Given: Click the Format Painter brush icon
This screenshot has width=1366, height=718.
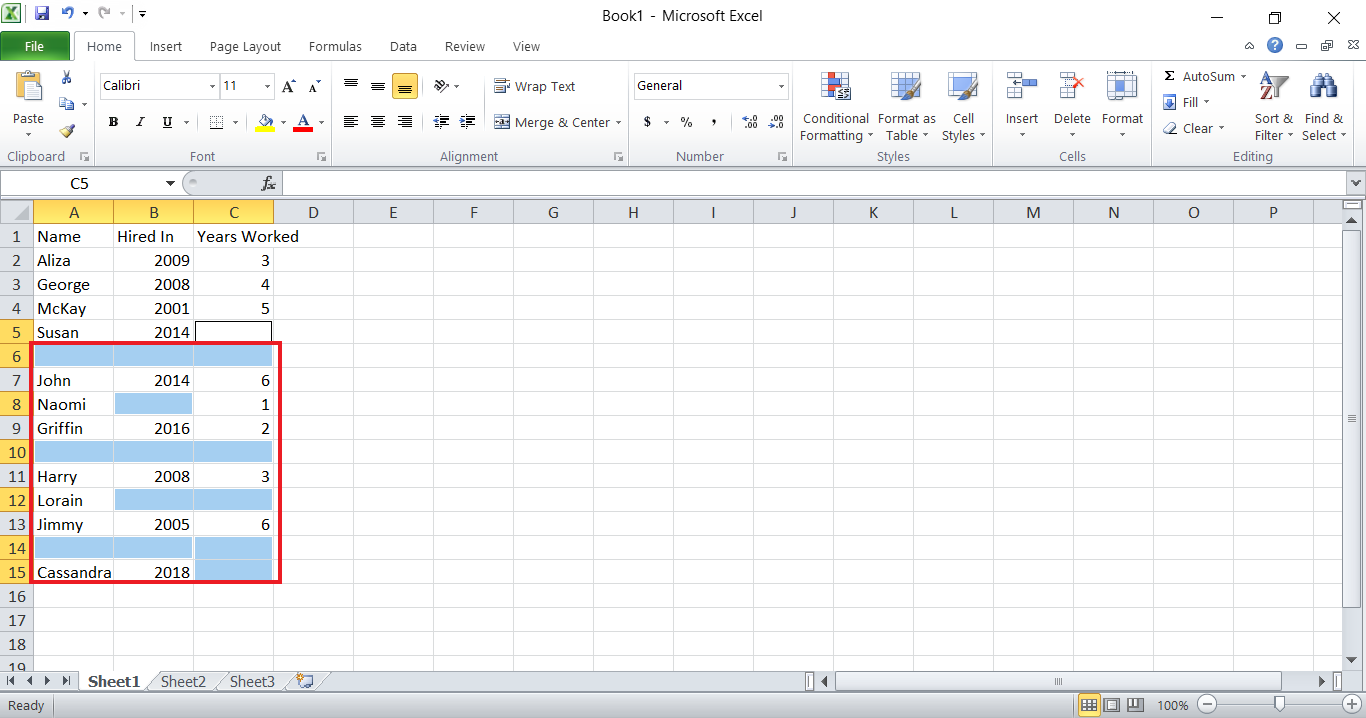Looking at the screenshot, I should coord(67,131).
